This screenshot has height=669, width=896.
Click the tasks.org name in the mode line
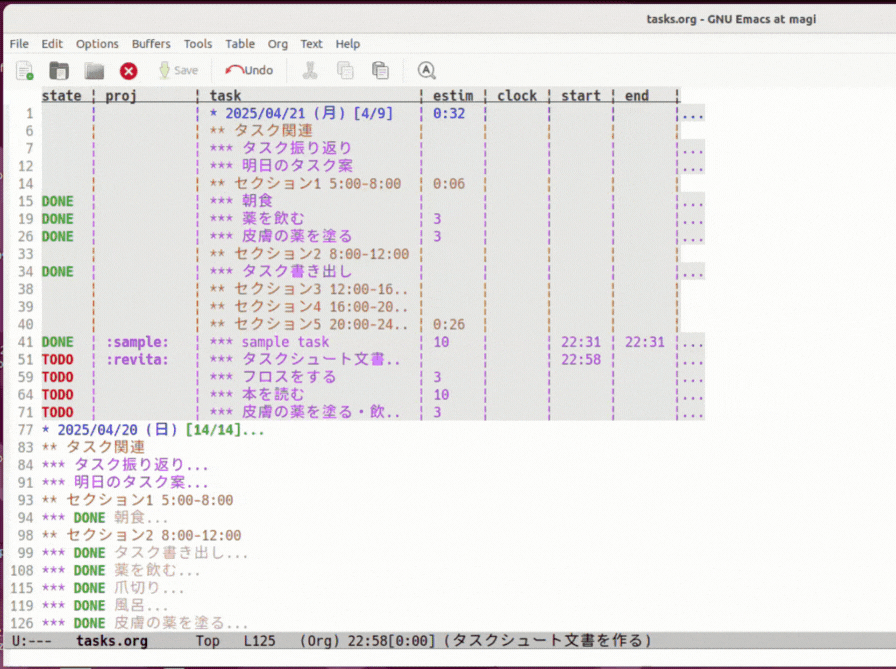pos(113,640)
